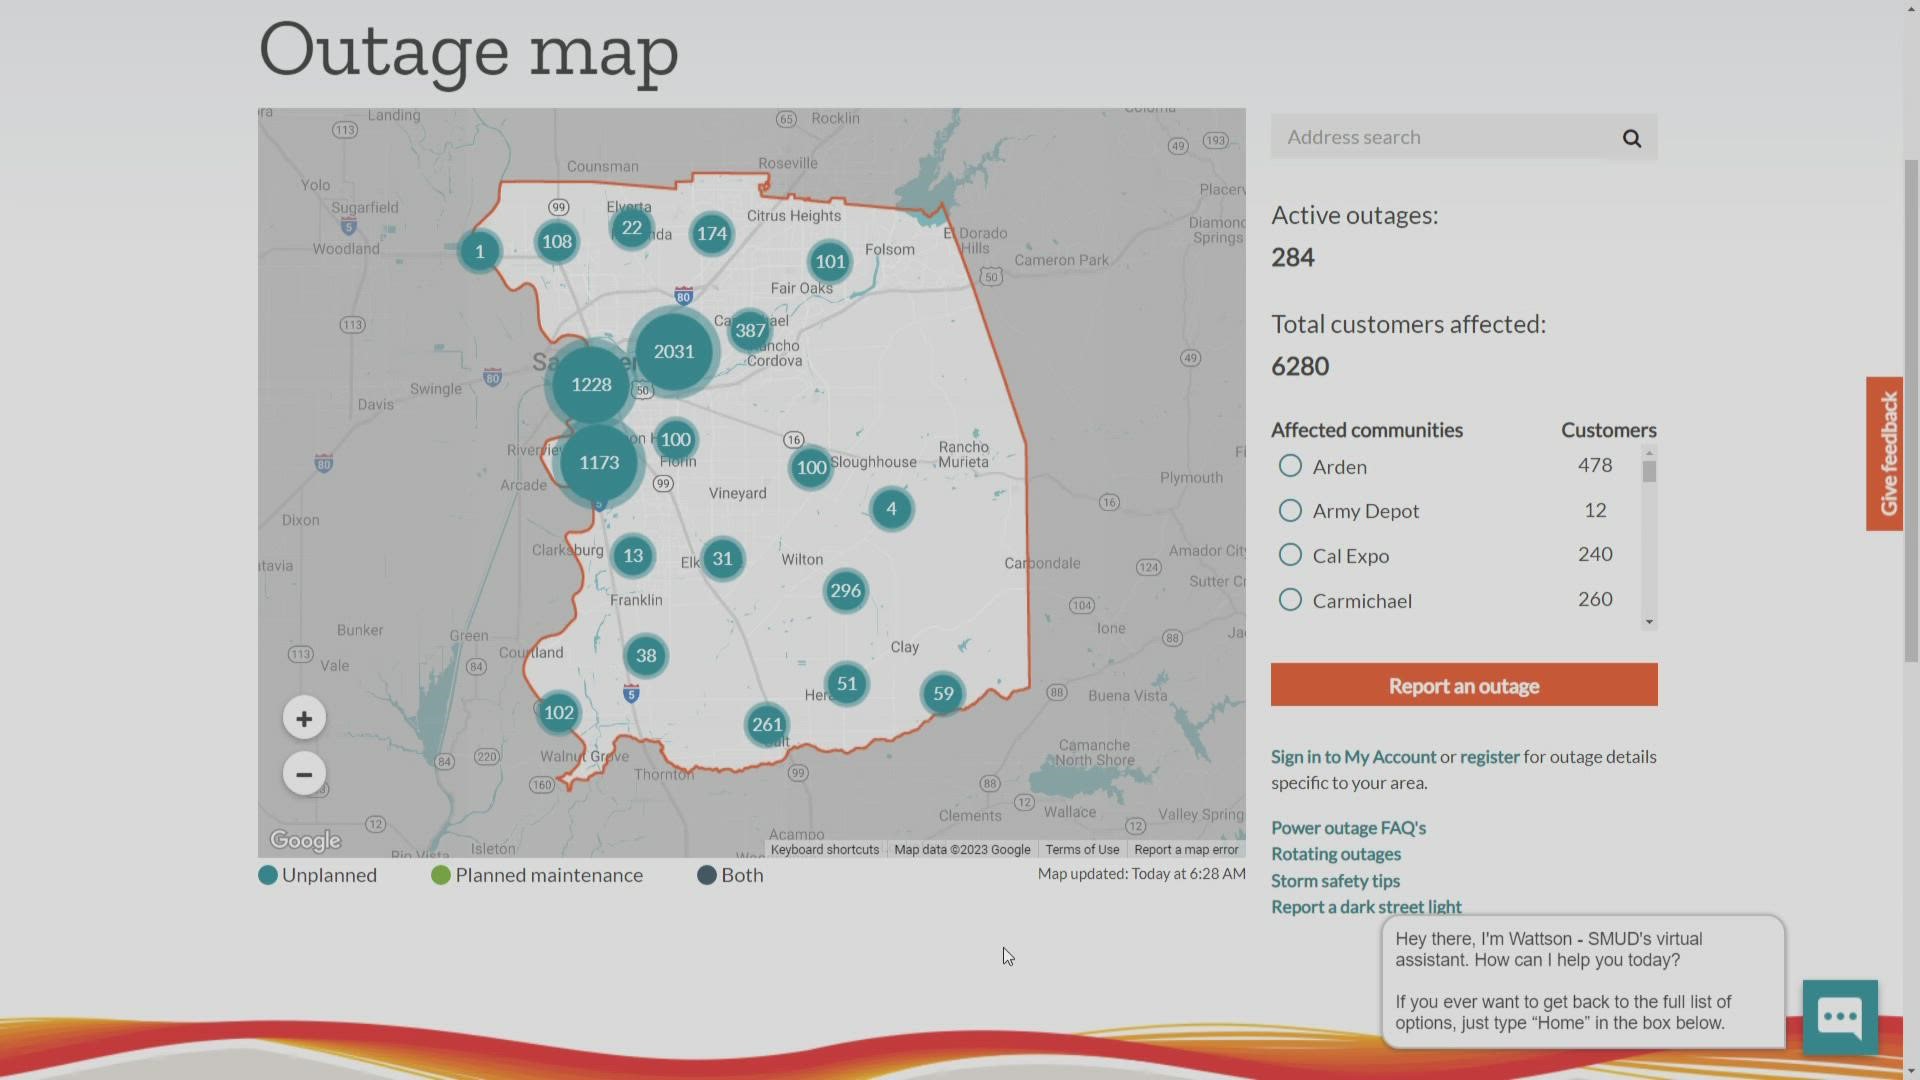Open Keyboard shortcuts on the map

(x=825, y=850)
